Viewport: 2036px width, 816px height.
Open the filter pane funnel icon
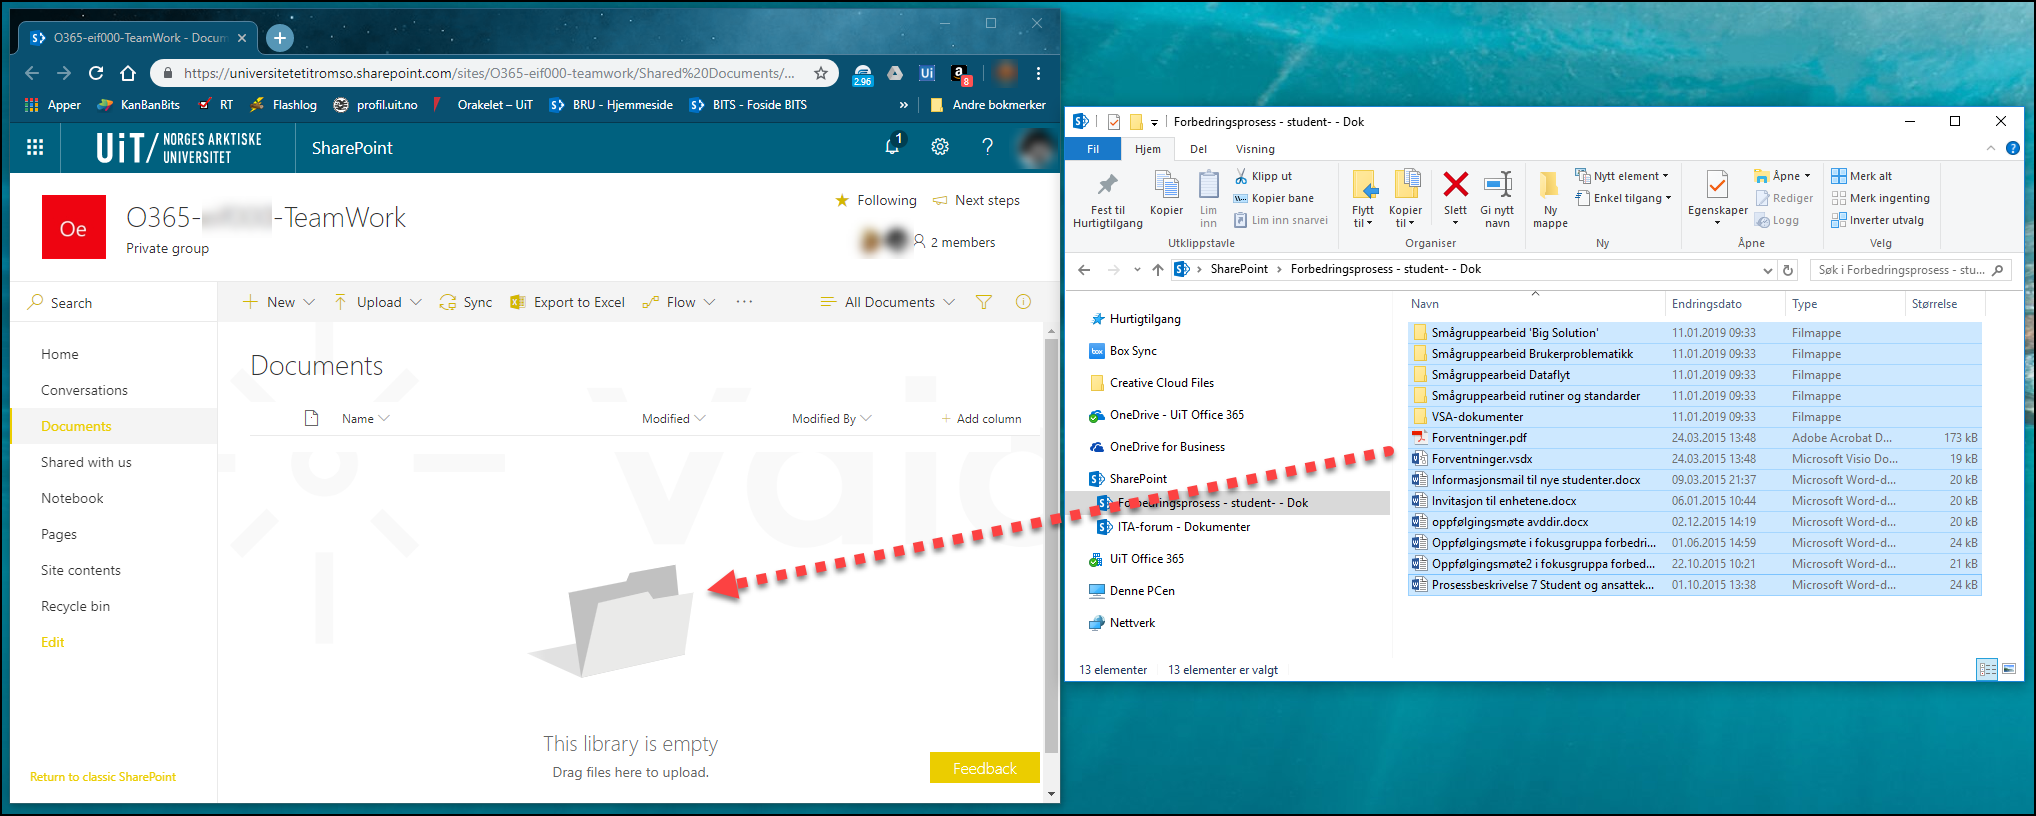click(984, 302)
